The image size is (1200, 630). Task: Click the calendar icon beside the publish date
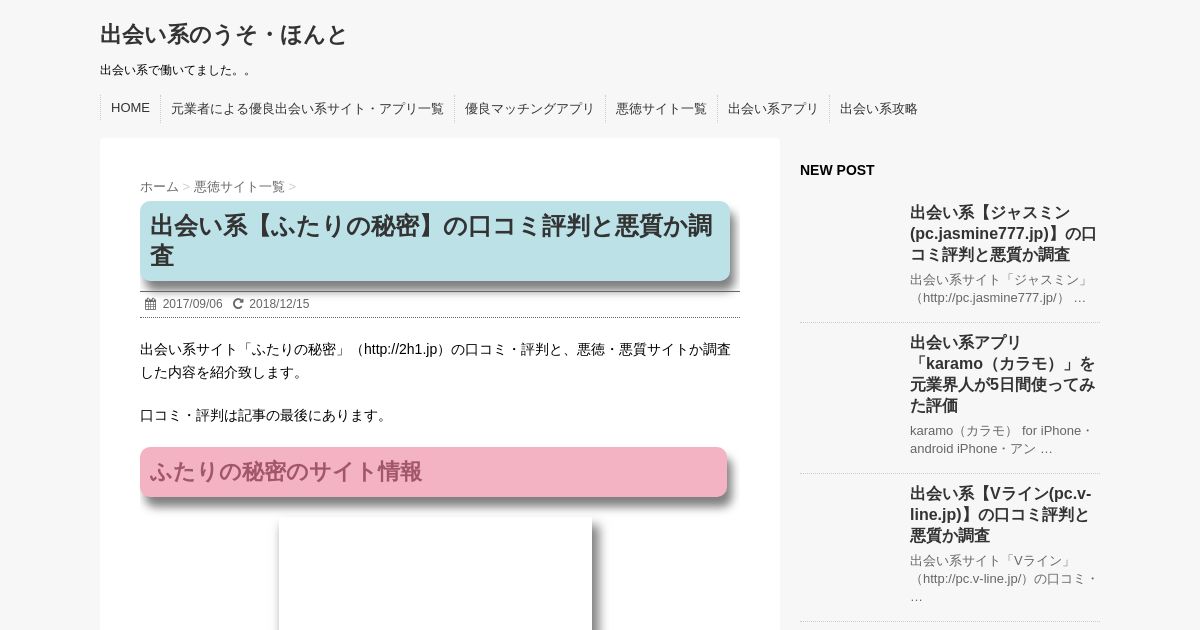pyautogui.click(x=150, y=304)
